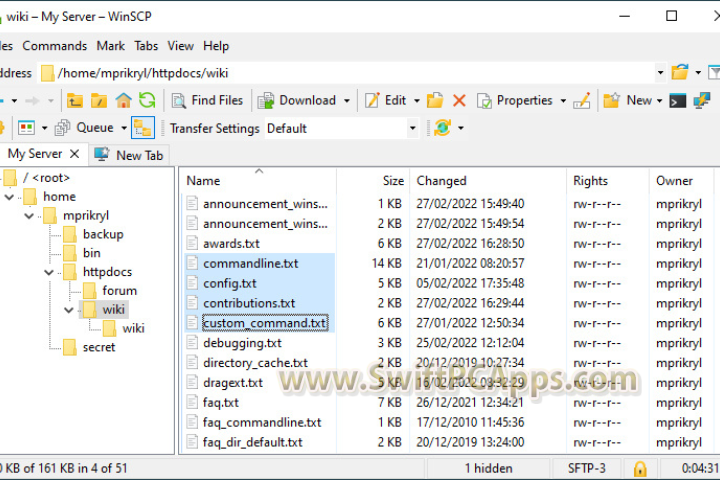
Task: Edit the selected file
Action: point(386,100)
